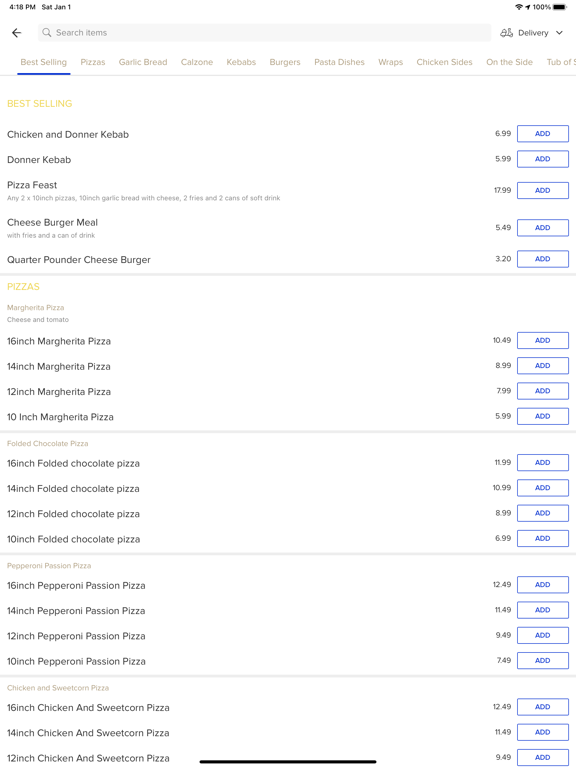Tap the Folded Chocolate Pizza subheading

pos(48,444)
